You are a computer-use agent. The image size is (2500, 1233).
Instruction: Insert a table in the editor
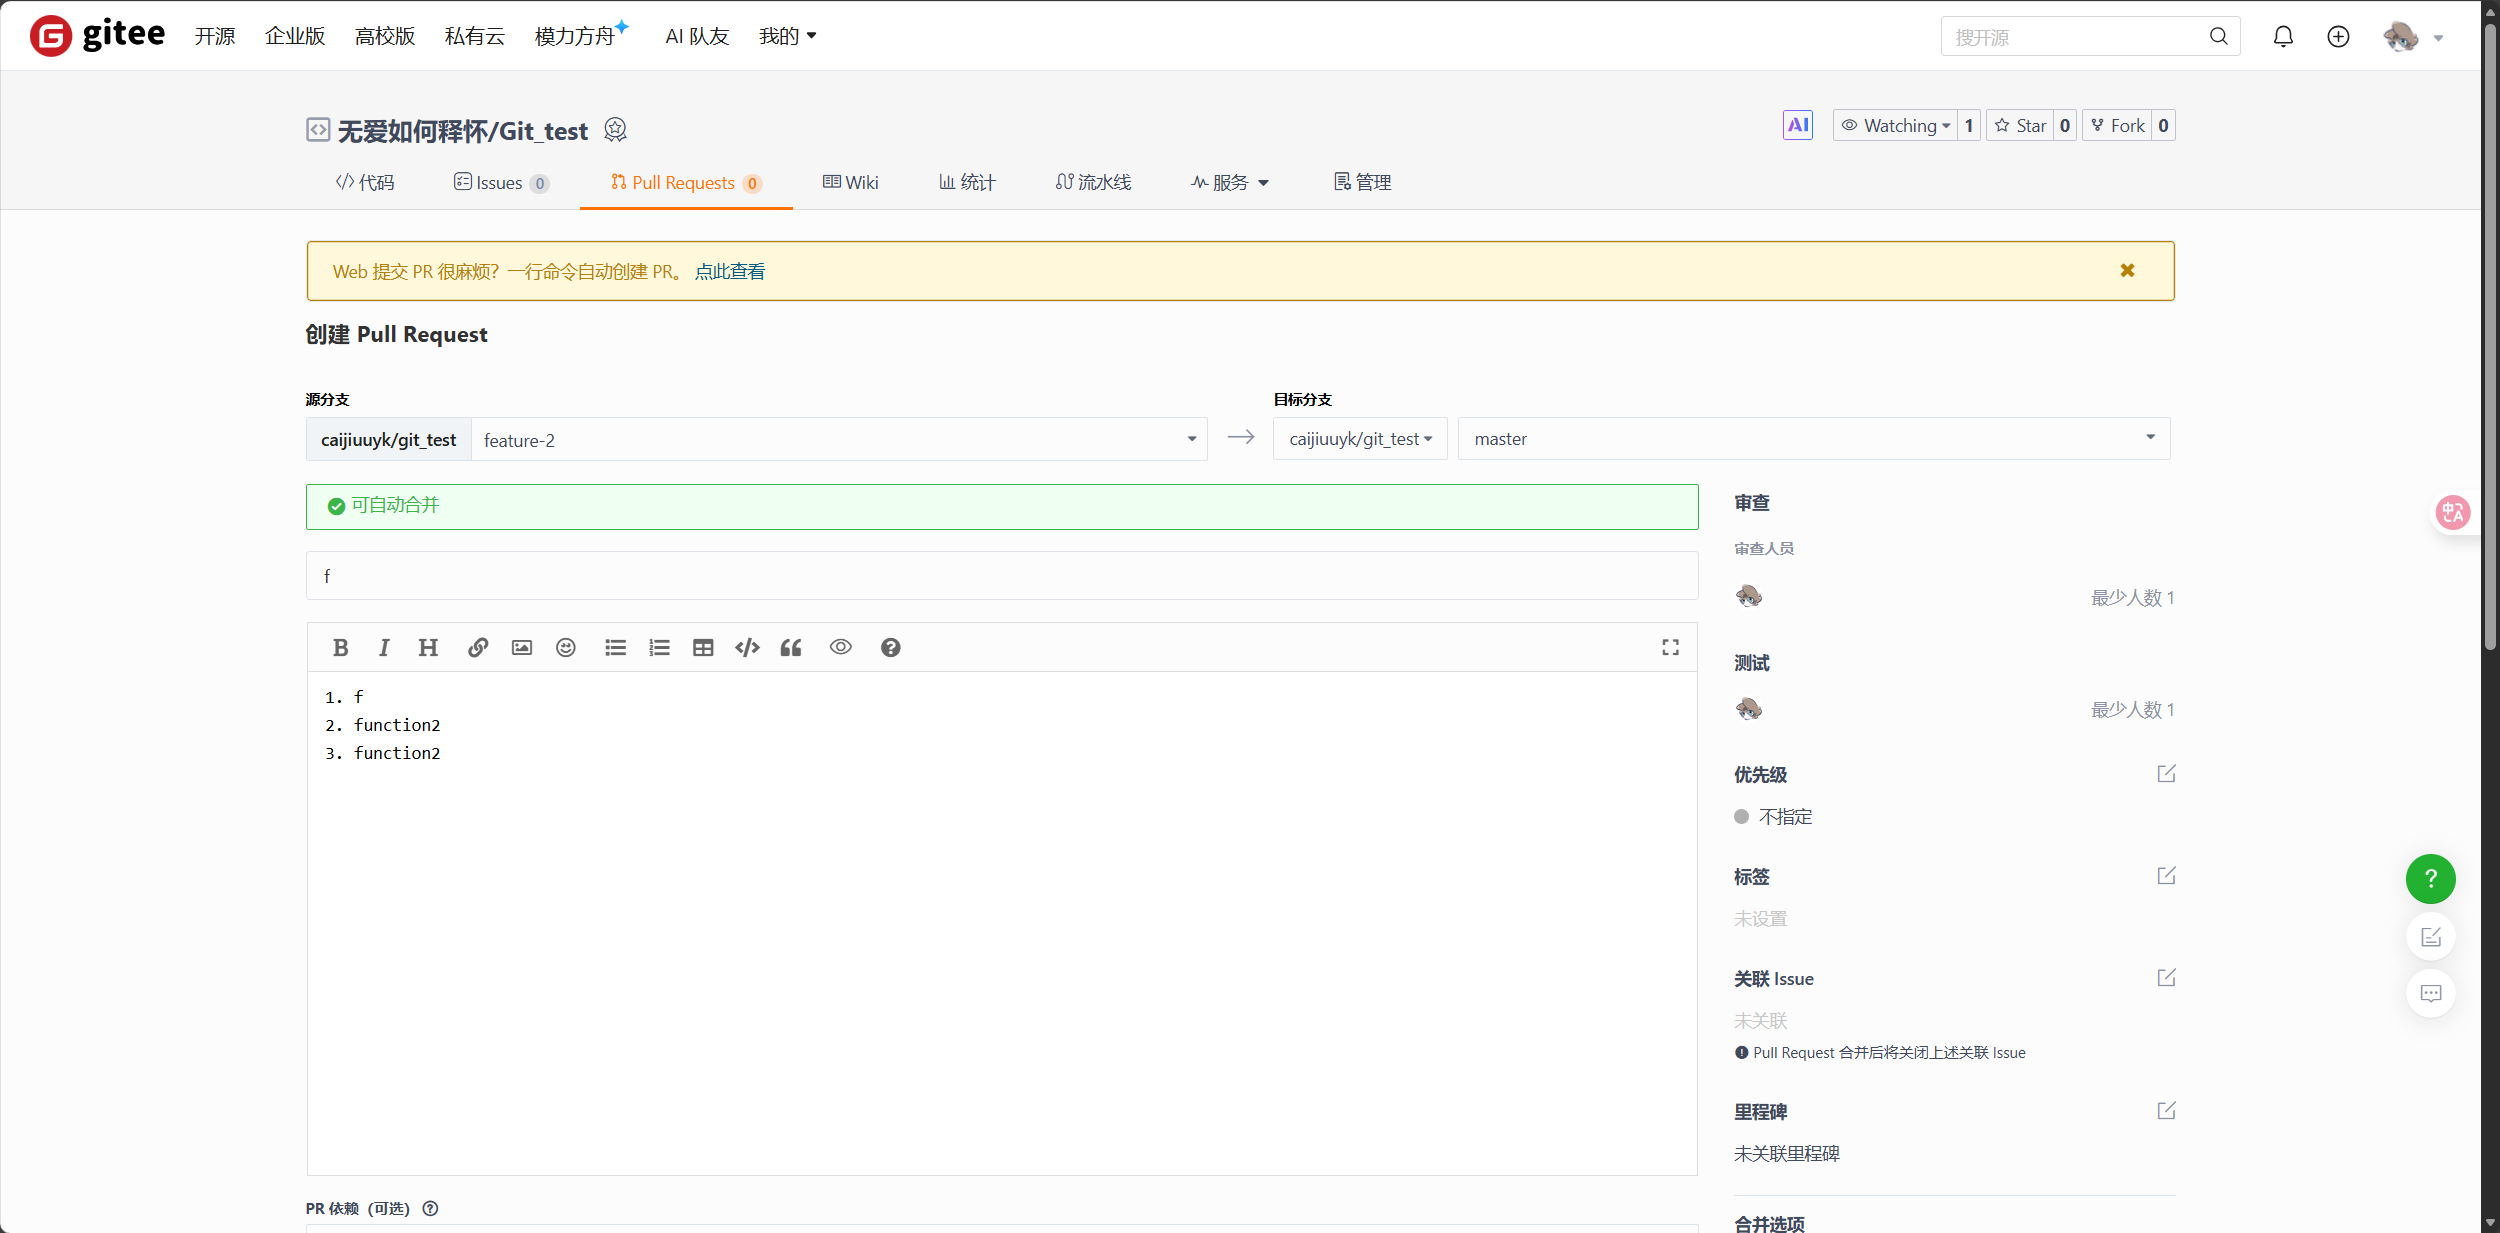point(703,648)
